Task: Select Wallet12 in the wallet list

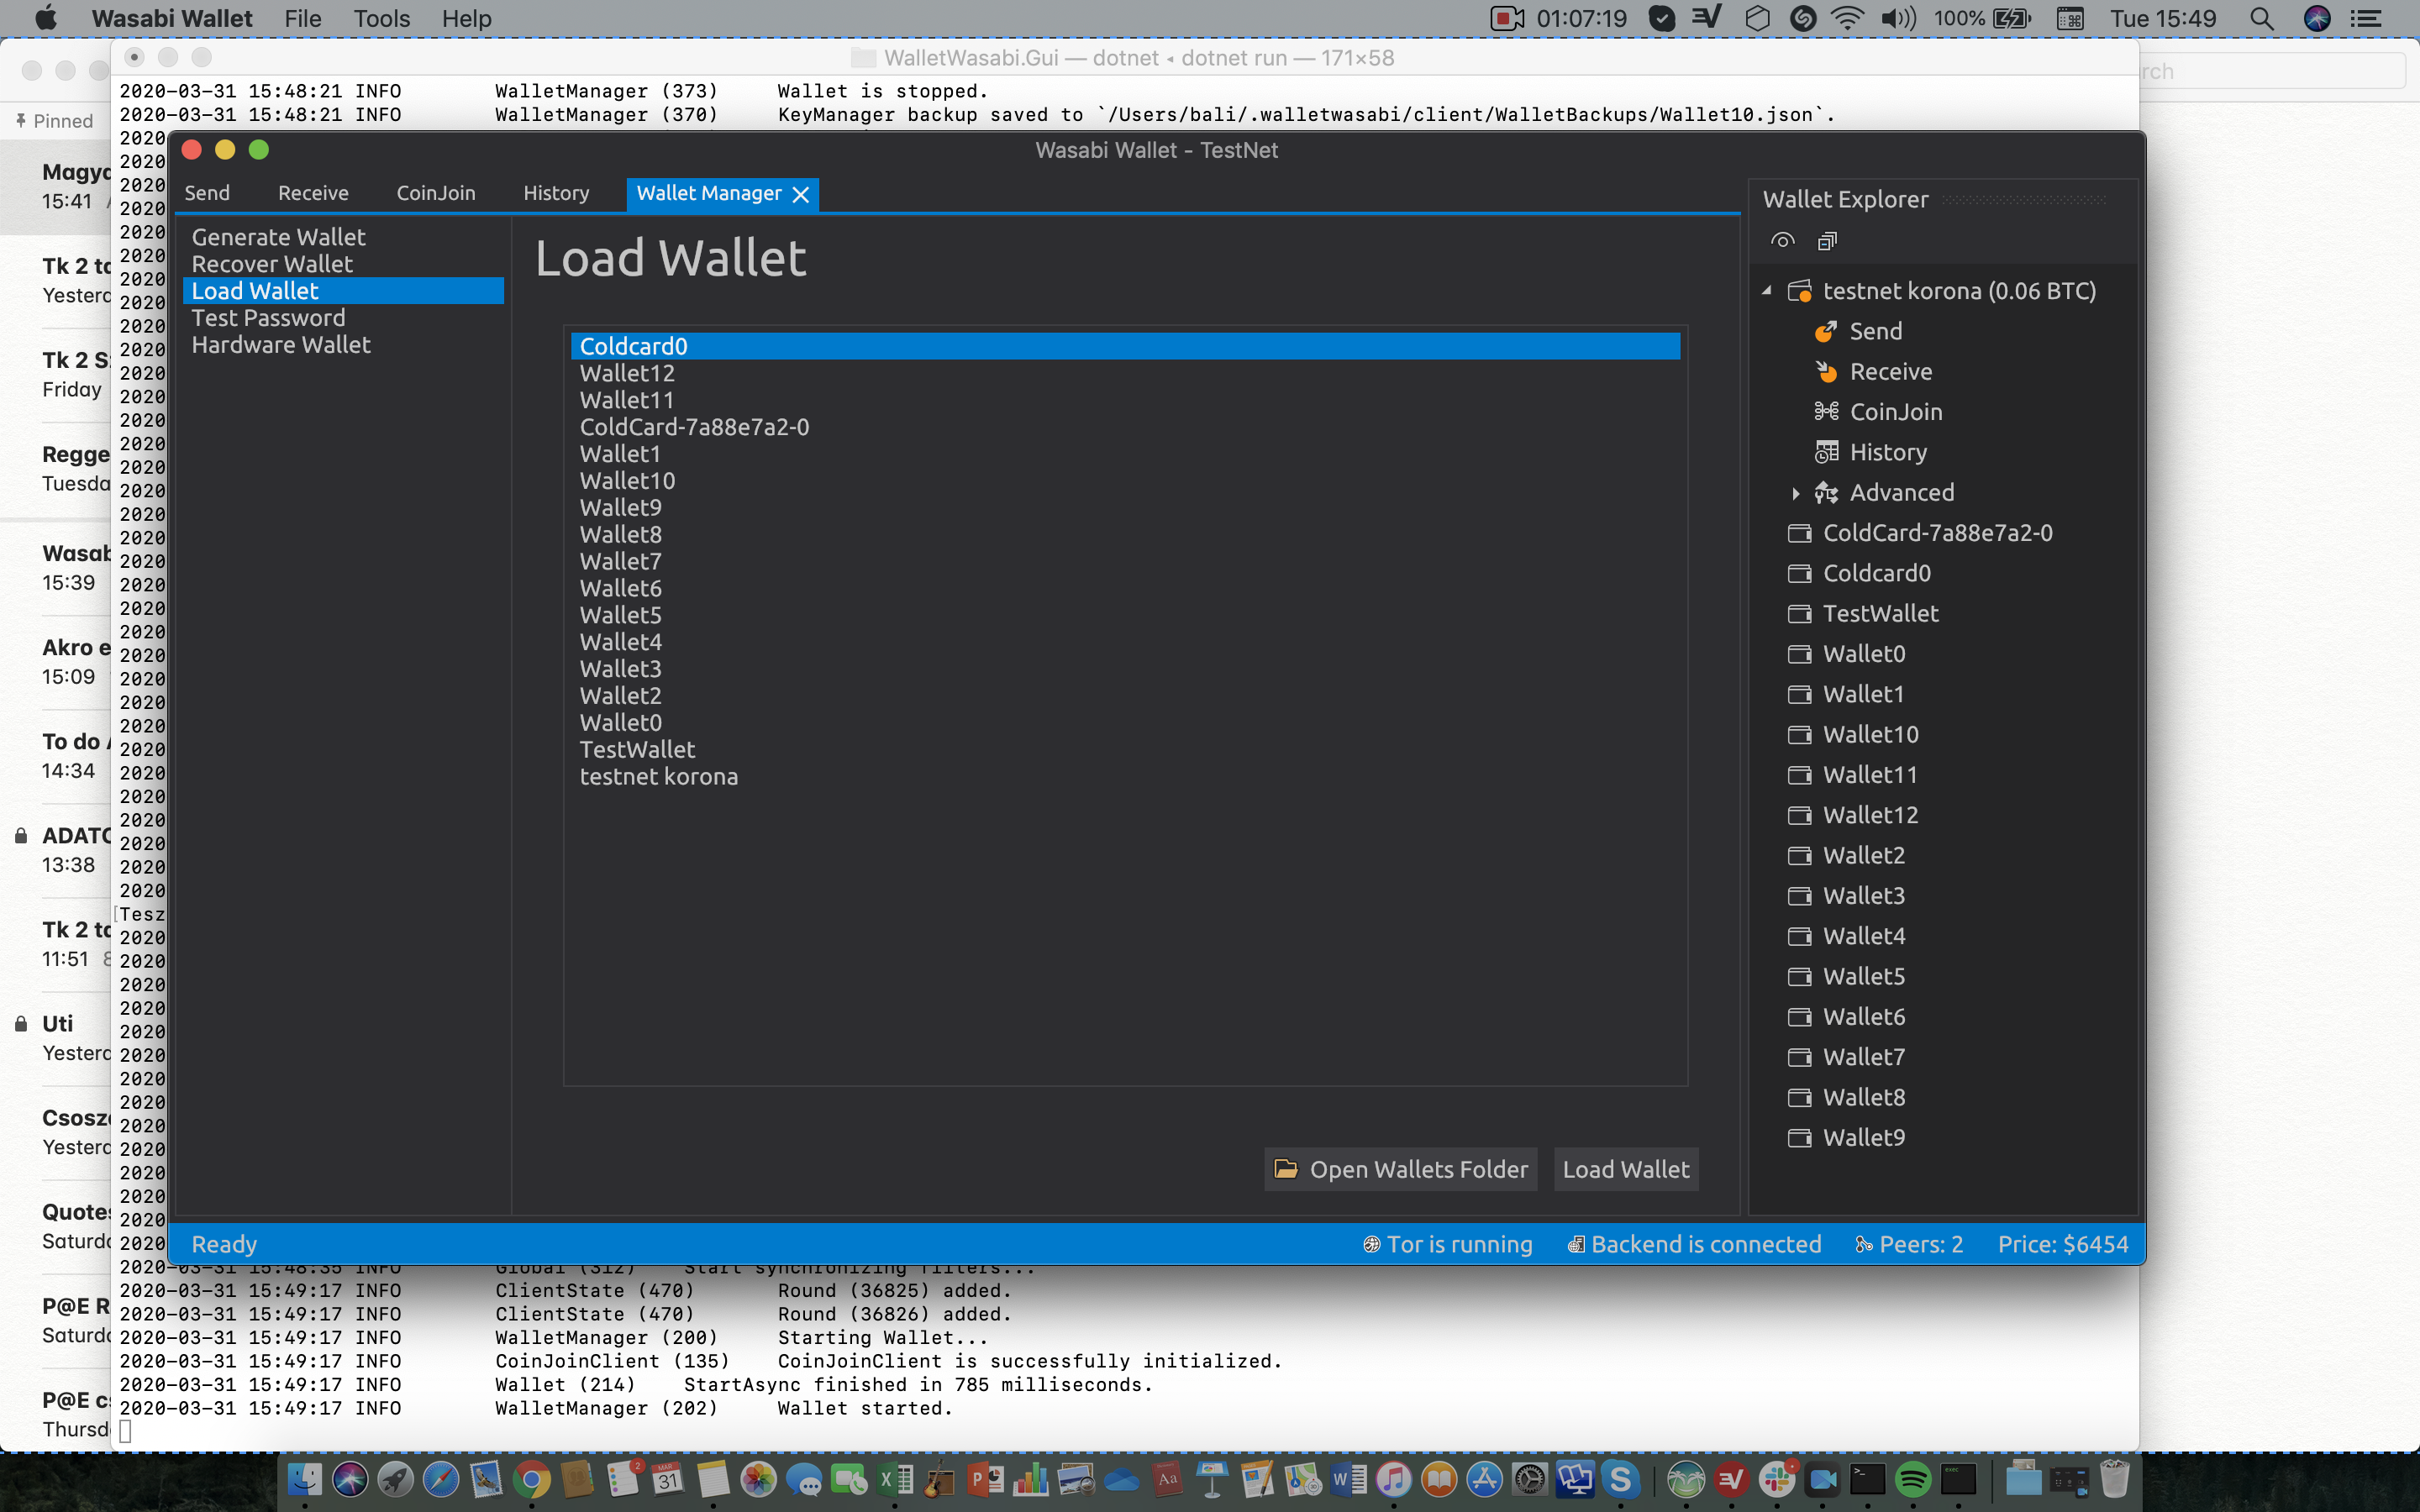Action: tap(627, 372)
